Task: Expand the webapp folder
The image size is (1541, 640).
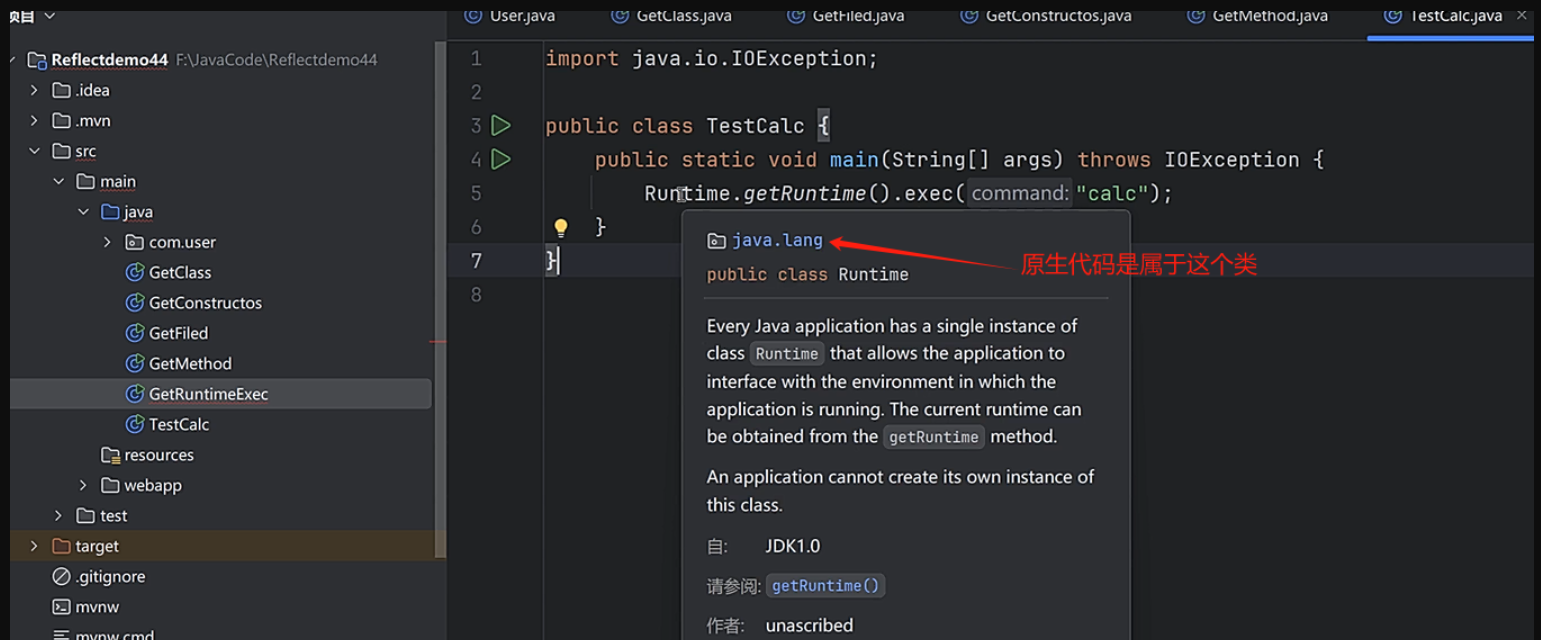Action: coord(83,485)
